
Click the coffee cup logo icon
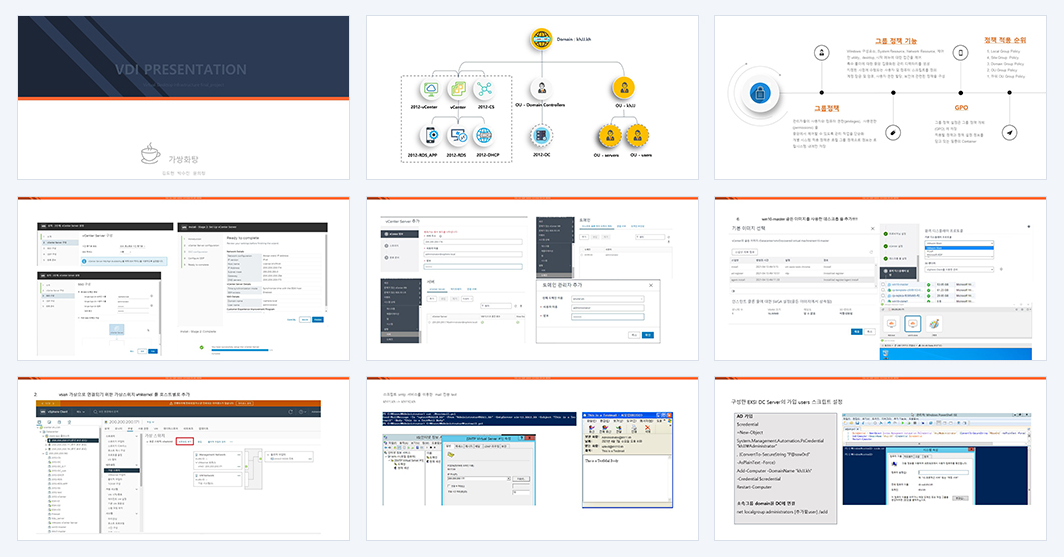[x=150, y=154]
